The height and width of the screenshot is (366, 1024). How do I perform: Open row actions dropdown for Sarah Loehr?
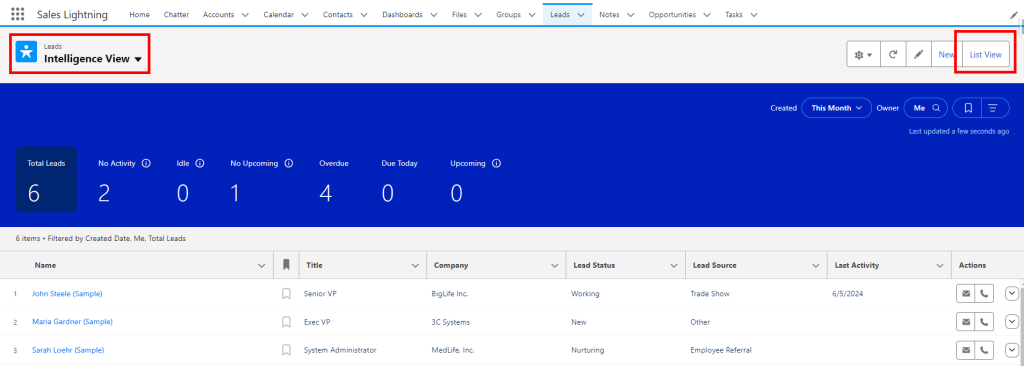click(1012, 350)
